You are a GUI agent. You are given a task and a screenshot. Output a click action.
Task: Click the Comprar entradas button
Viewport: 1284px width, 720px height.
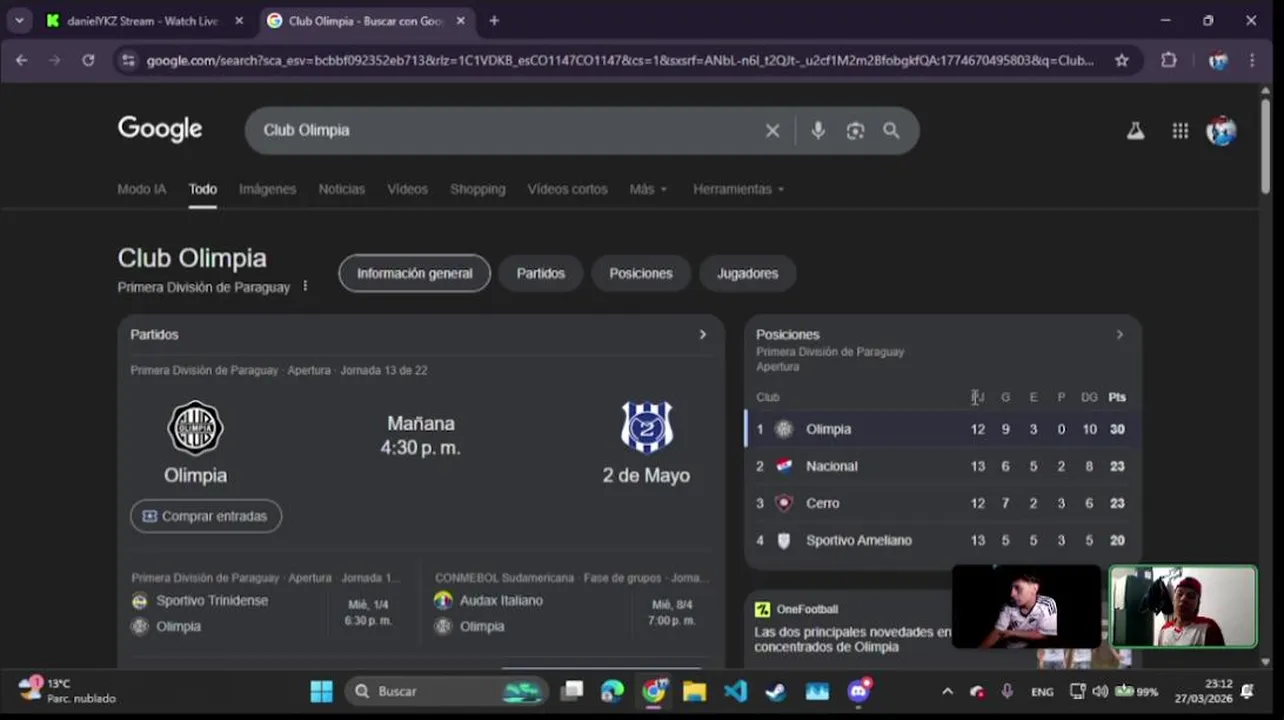tap(206, 516)
